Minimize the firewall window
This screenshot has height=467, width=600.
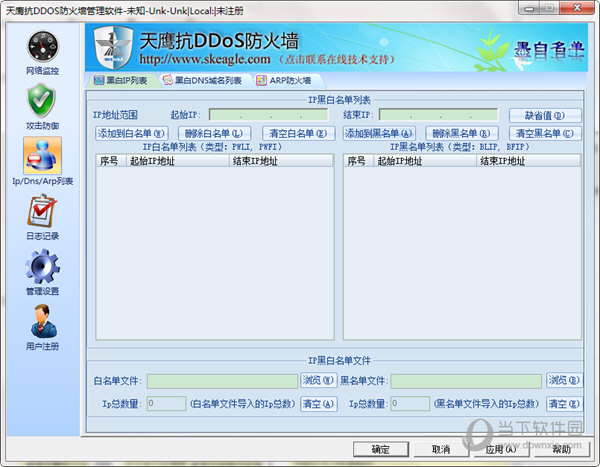point(529,8)
